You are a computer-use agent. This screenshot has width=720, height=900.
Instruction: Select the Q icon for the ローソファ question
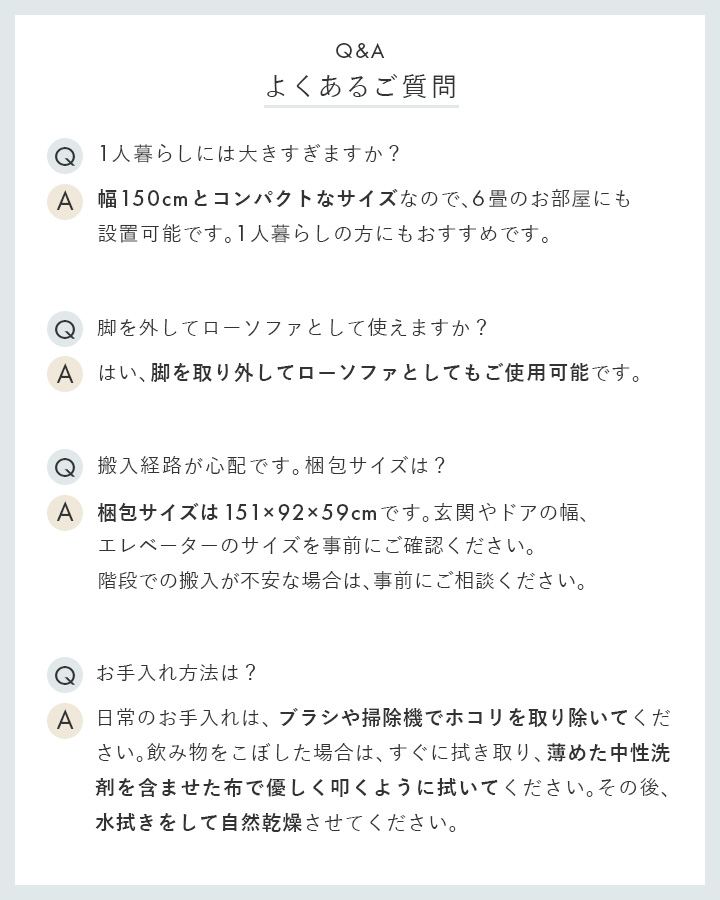click(65, 329)
